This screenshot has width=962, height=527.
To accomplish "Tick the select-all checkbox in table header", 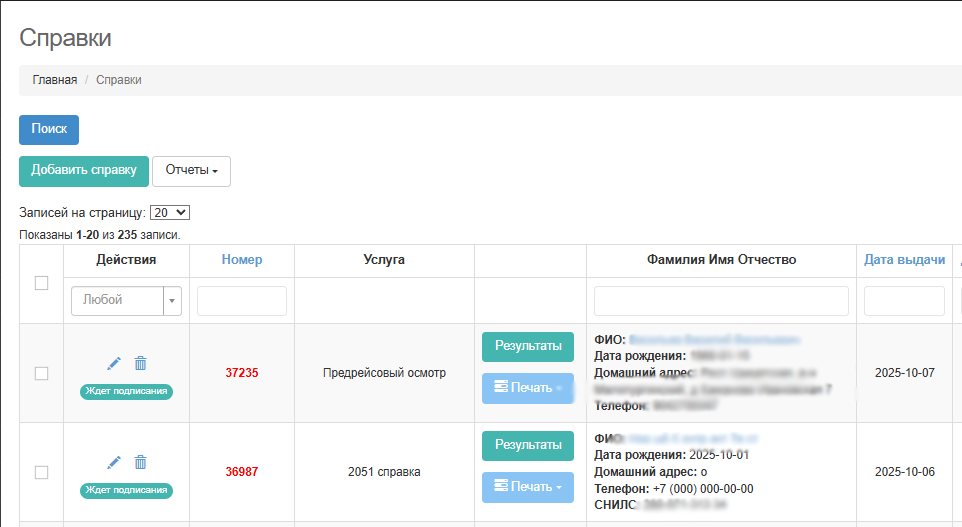I will click(x=41, y=283).
